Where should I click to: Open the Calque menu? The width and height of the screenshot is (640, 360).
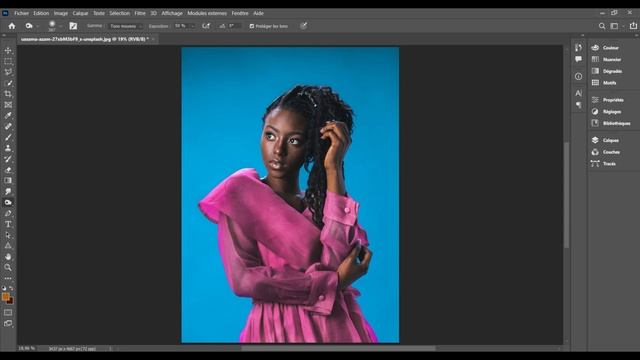[x=80, y=13]
